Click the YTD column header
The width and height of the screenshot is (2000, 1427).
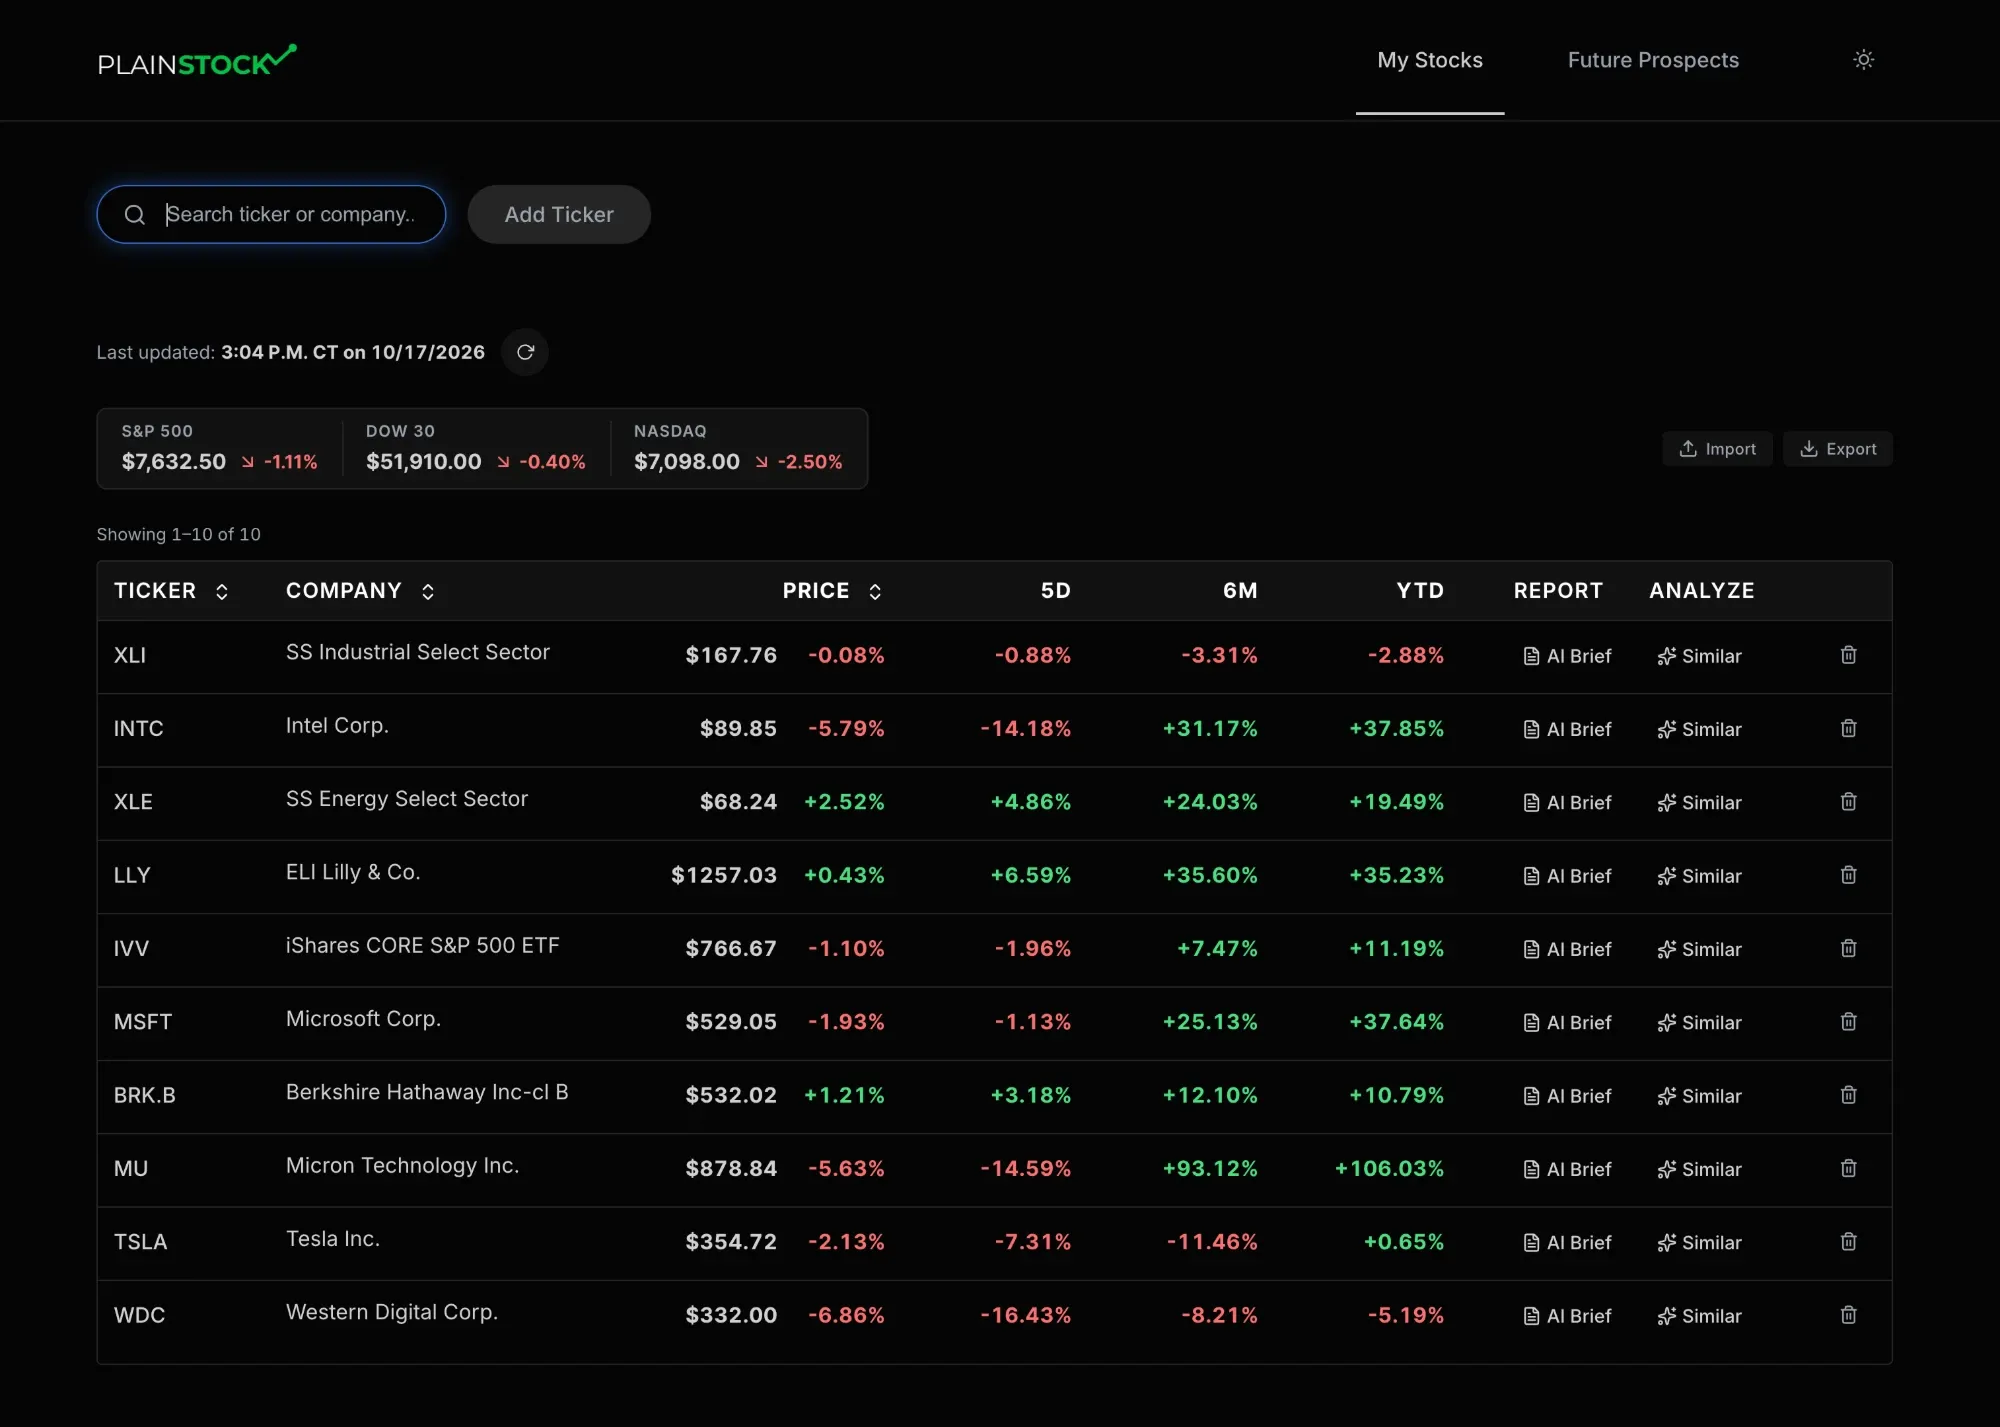pos(1420,591)
